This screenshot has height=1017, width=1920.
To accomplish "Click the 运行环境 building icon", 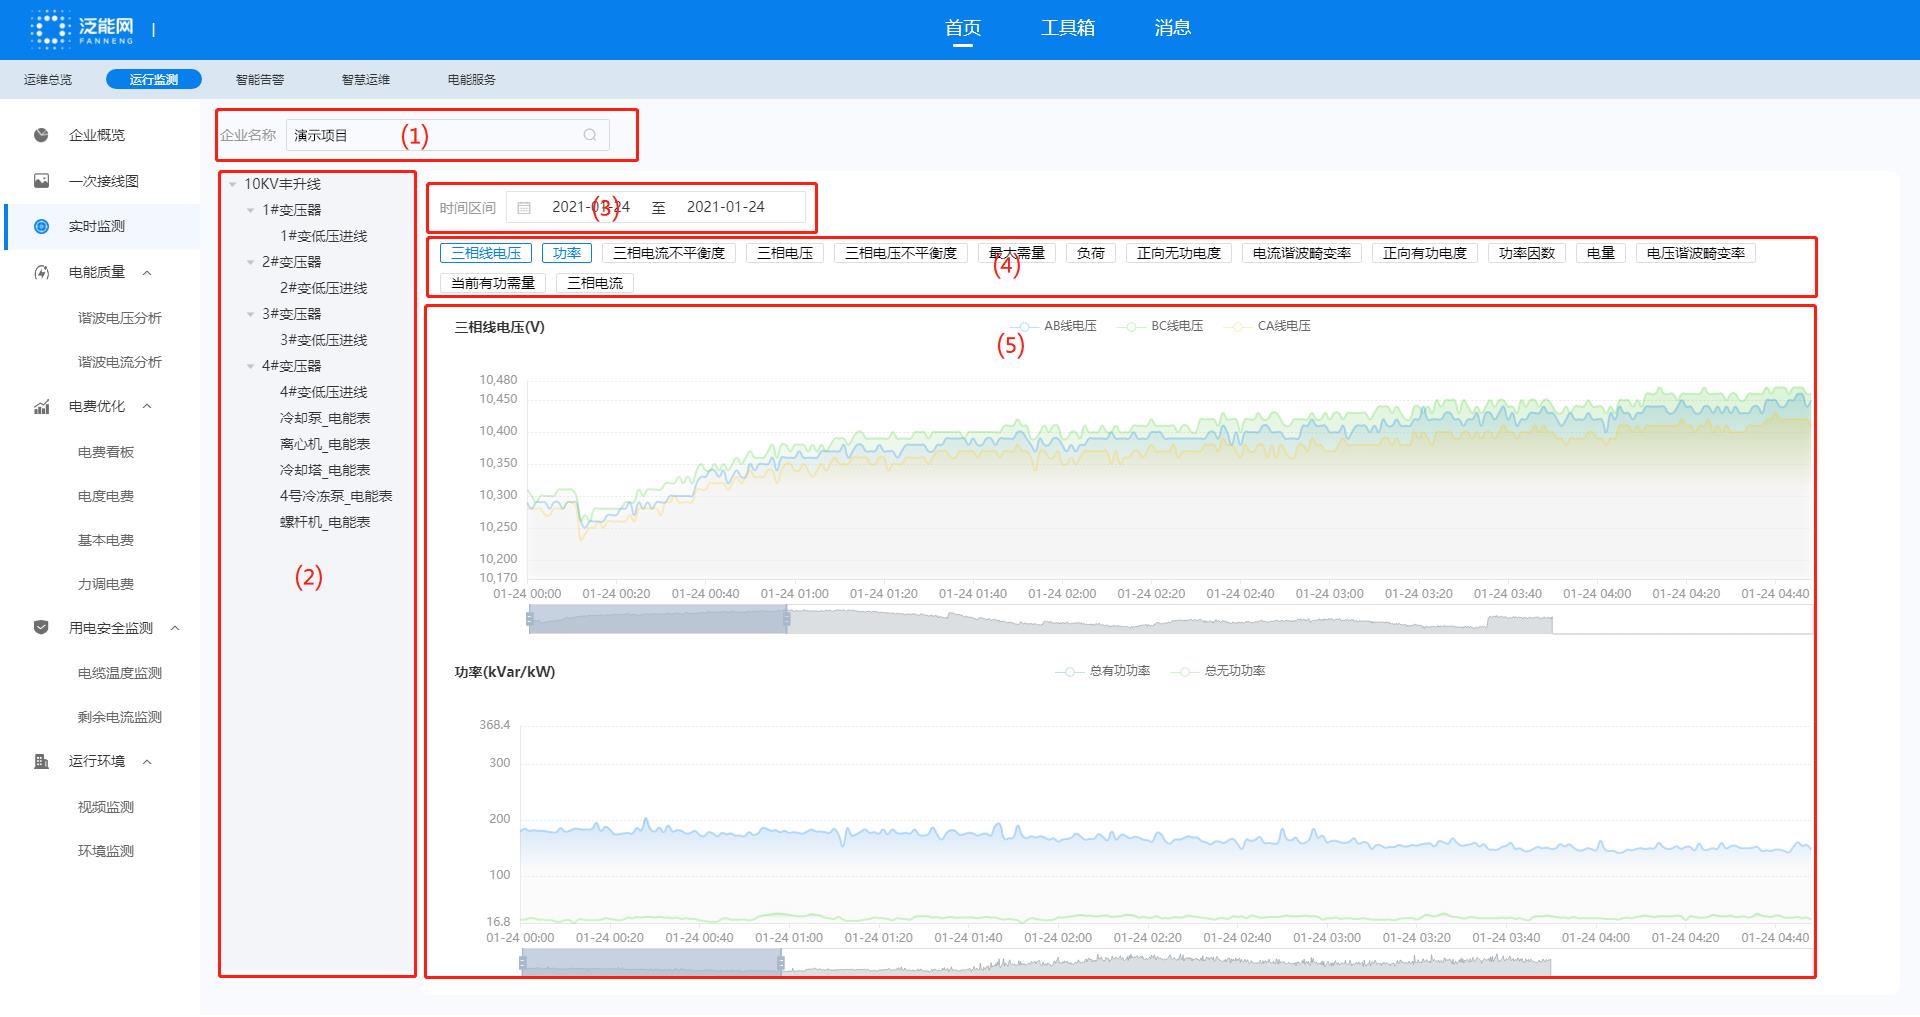I will (41, 761).
